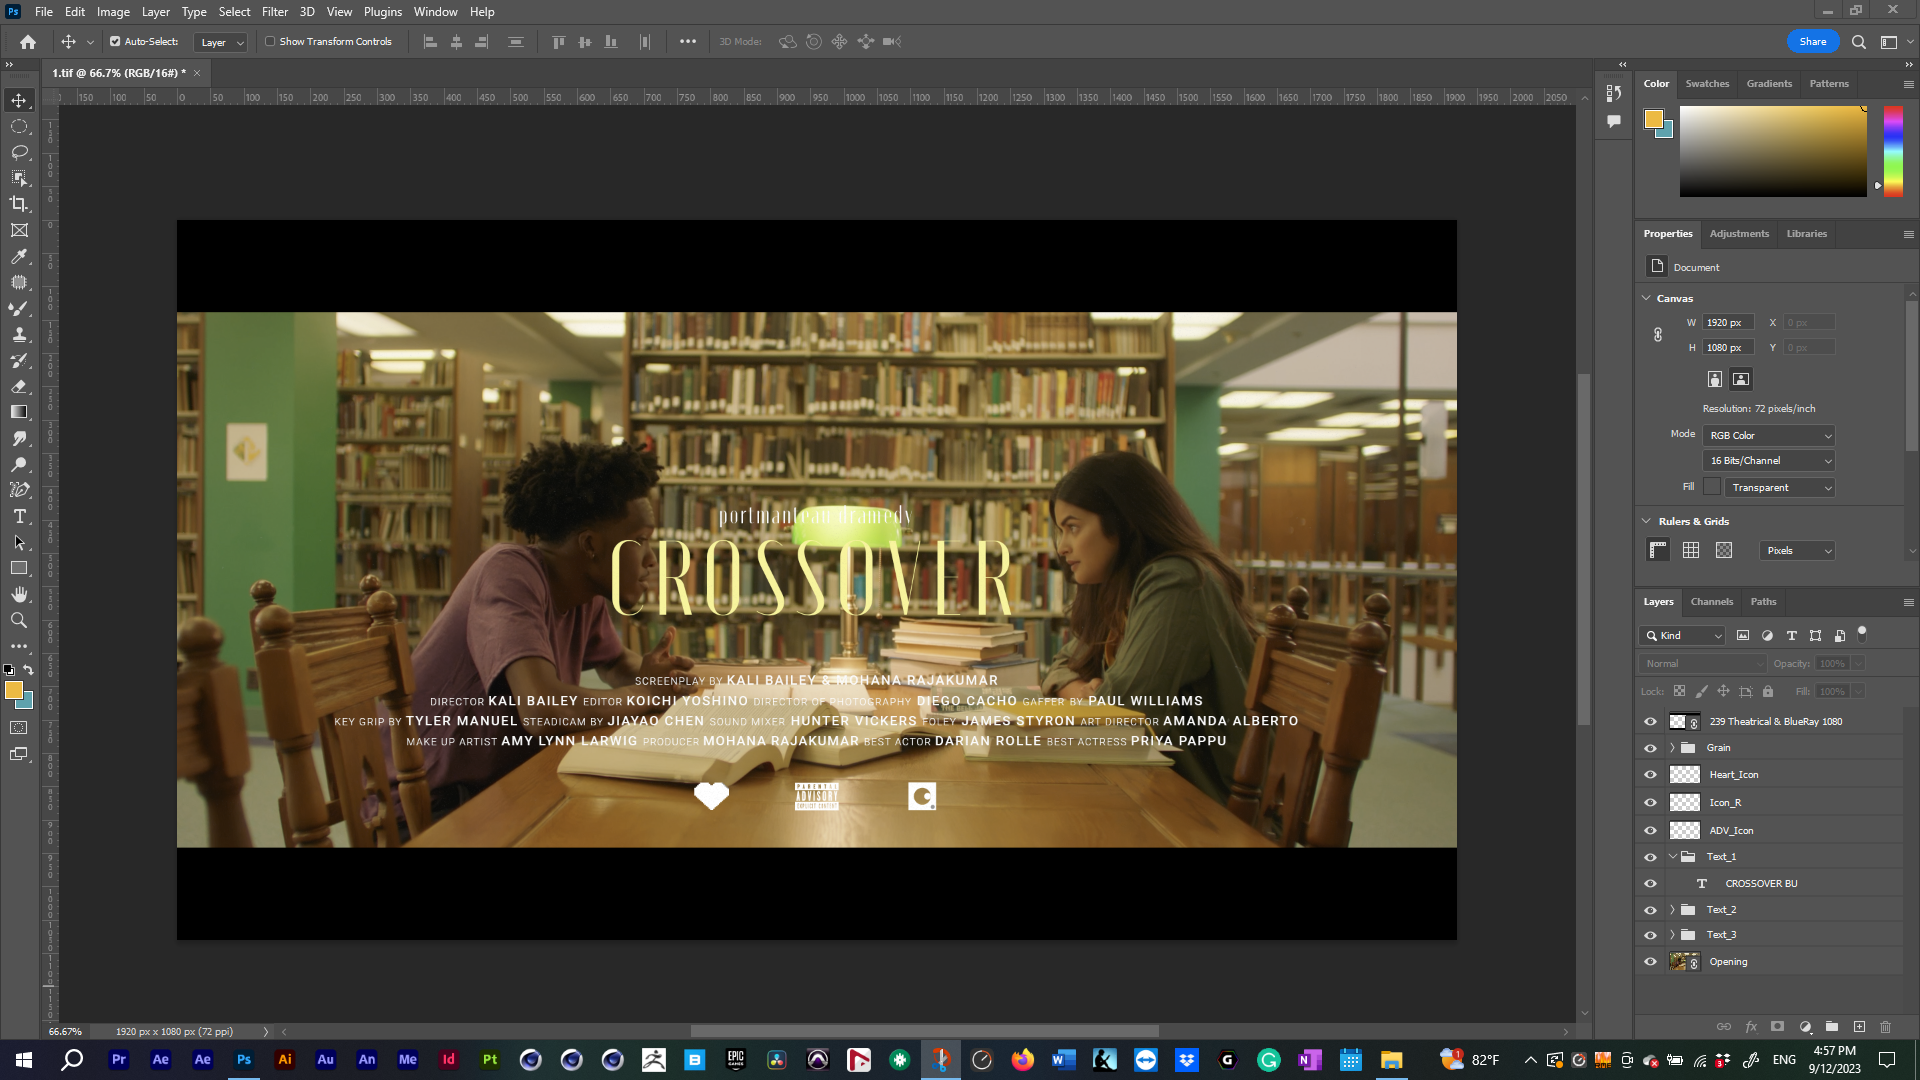The image size is (1920, 1080).
Task: Open the Filter menu
Action: tap(274, 12)
